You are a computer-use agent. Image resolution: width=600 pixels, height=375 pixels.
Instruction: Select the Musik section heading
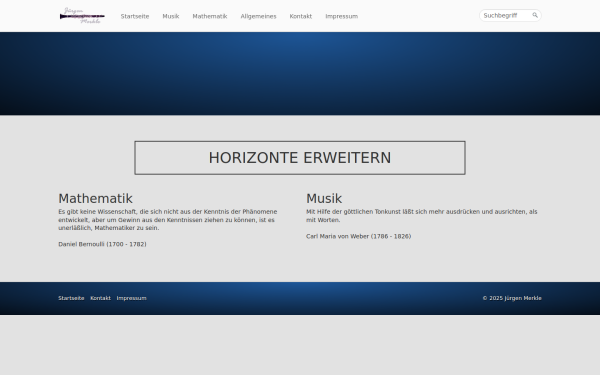324,199
